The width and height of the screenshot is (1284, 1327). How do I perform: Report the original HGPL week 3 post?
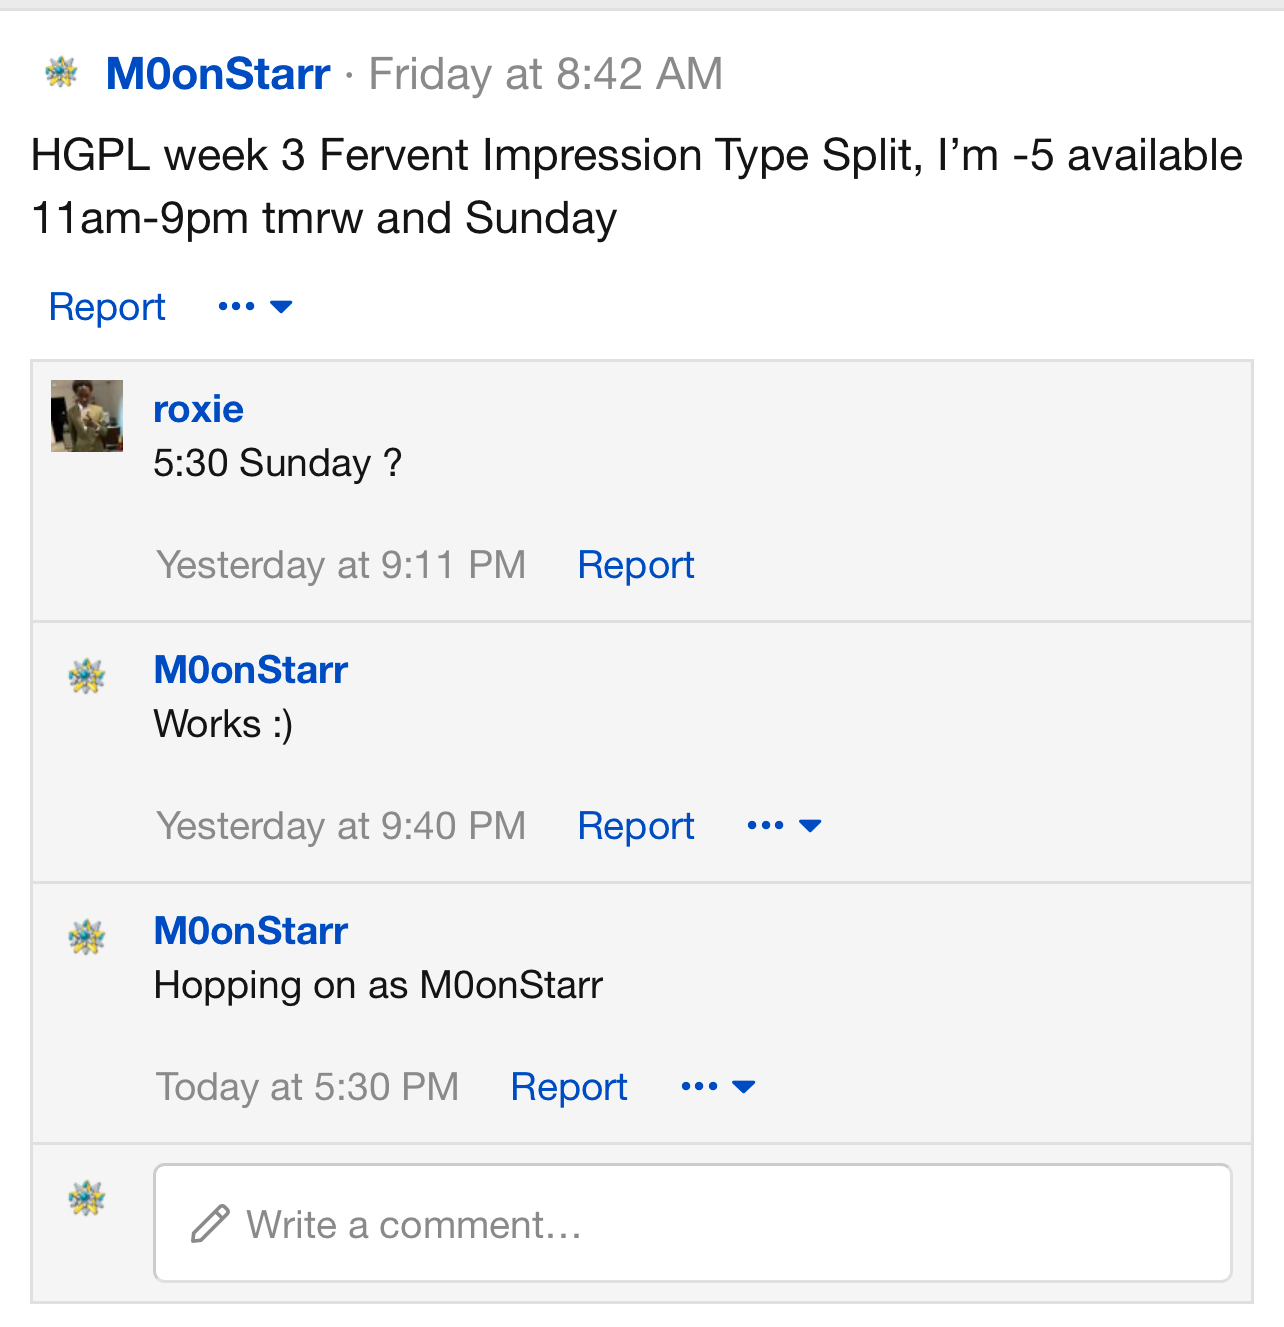[107, 307]
